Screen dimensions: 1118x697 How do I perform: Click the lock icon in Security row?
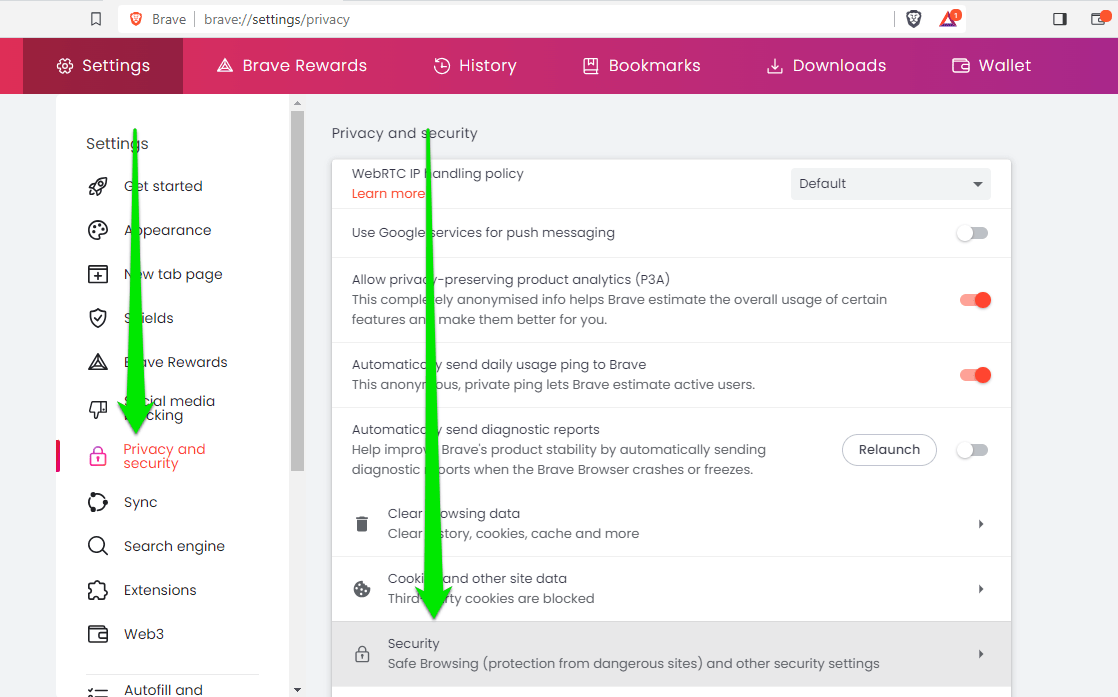[x=362, y=654]
